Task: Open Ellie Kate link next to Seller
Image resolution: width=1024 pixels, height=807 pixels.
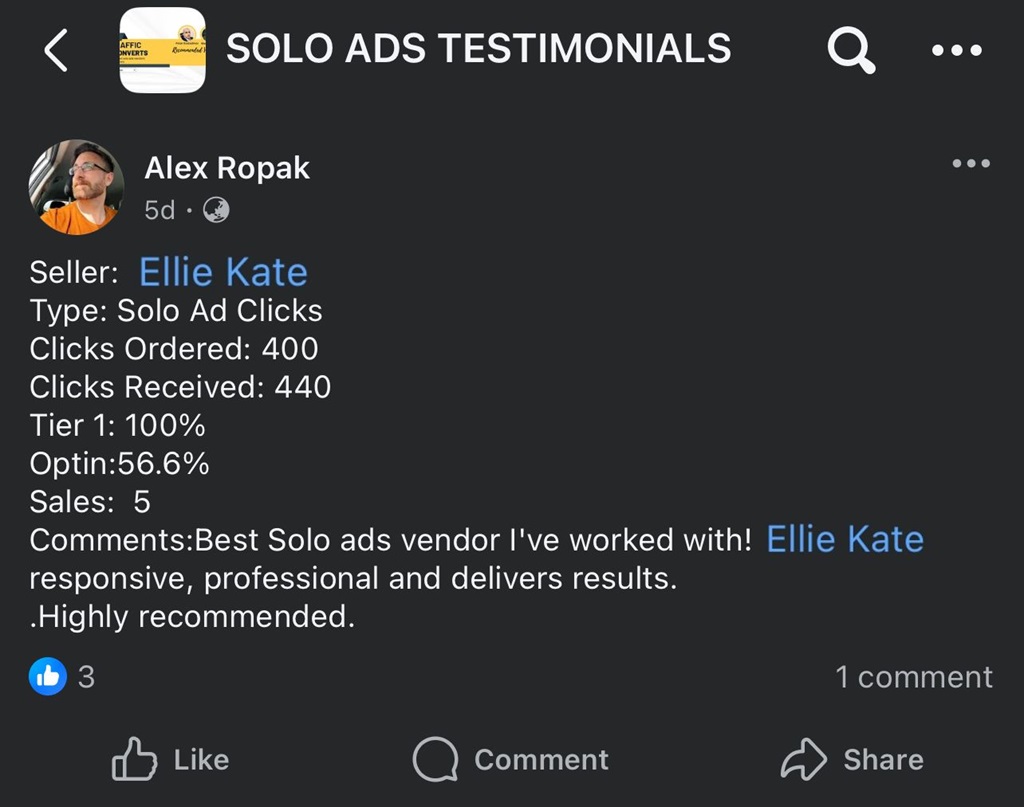Action: [x=223, y=272]
